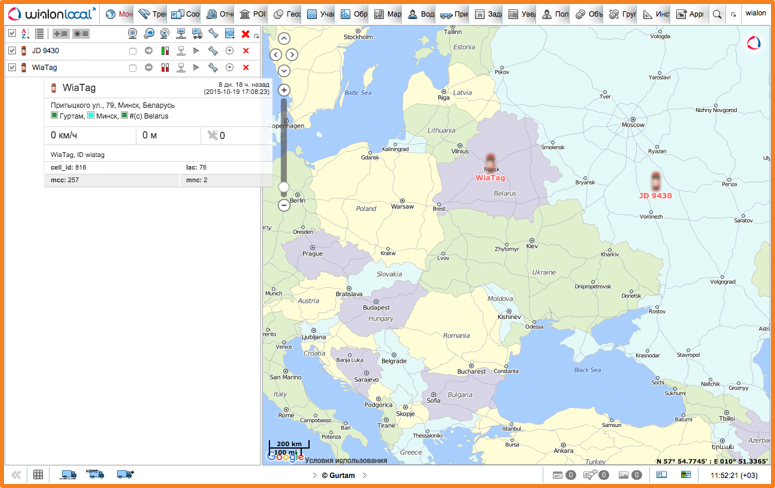Open the unit list view options icon

39,34
